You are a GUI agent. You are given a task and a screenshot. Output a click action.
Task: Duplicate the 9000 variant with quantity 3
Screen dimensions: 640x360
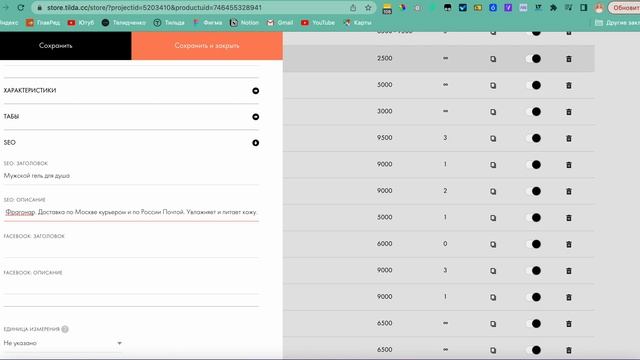[x=493, y=271]
